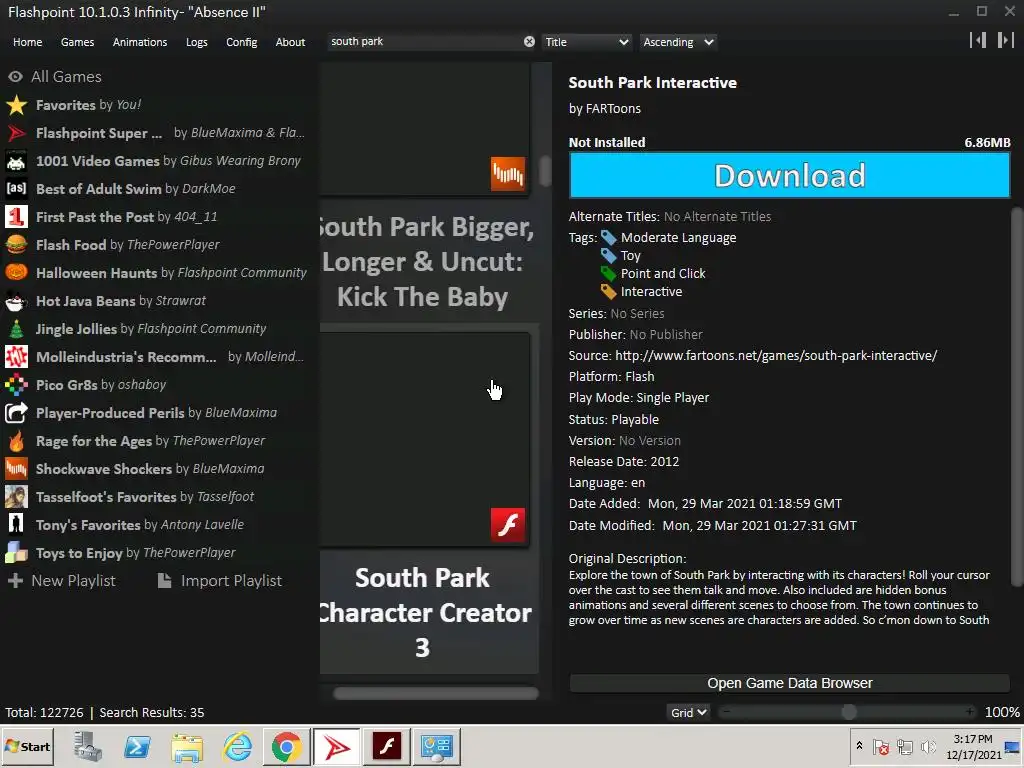Click the Rage for the Ages flame icon
The height and width of the screenshot is (768, 1024).
[x=16, y=441]
